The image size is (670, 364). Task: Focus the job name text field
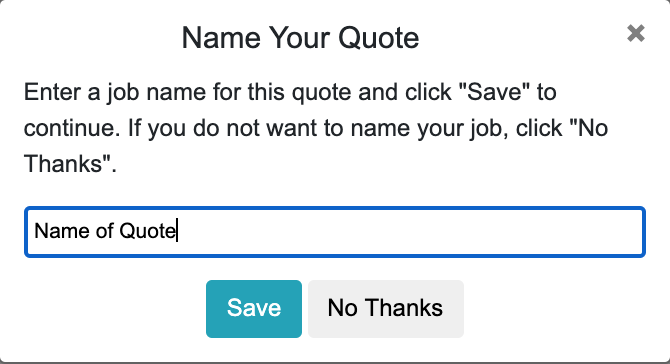(335, 232)
